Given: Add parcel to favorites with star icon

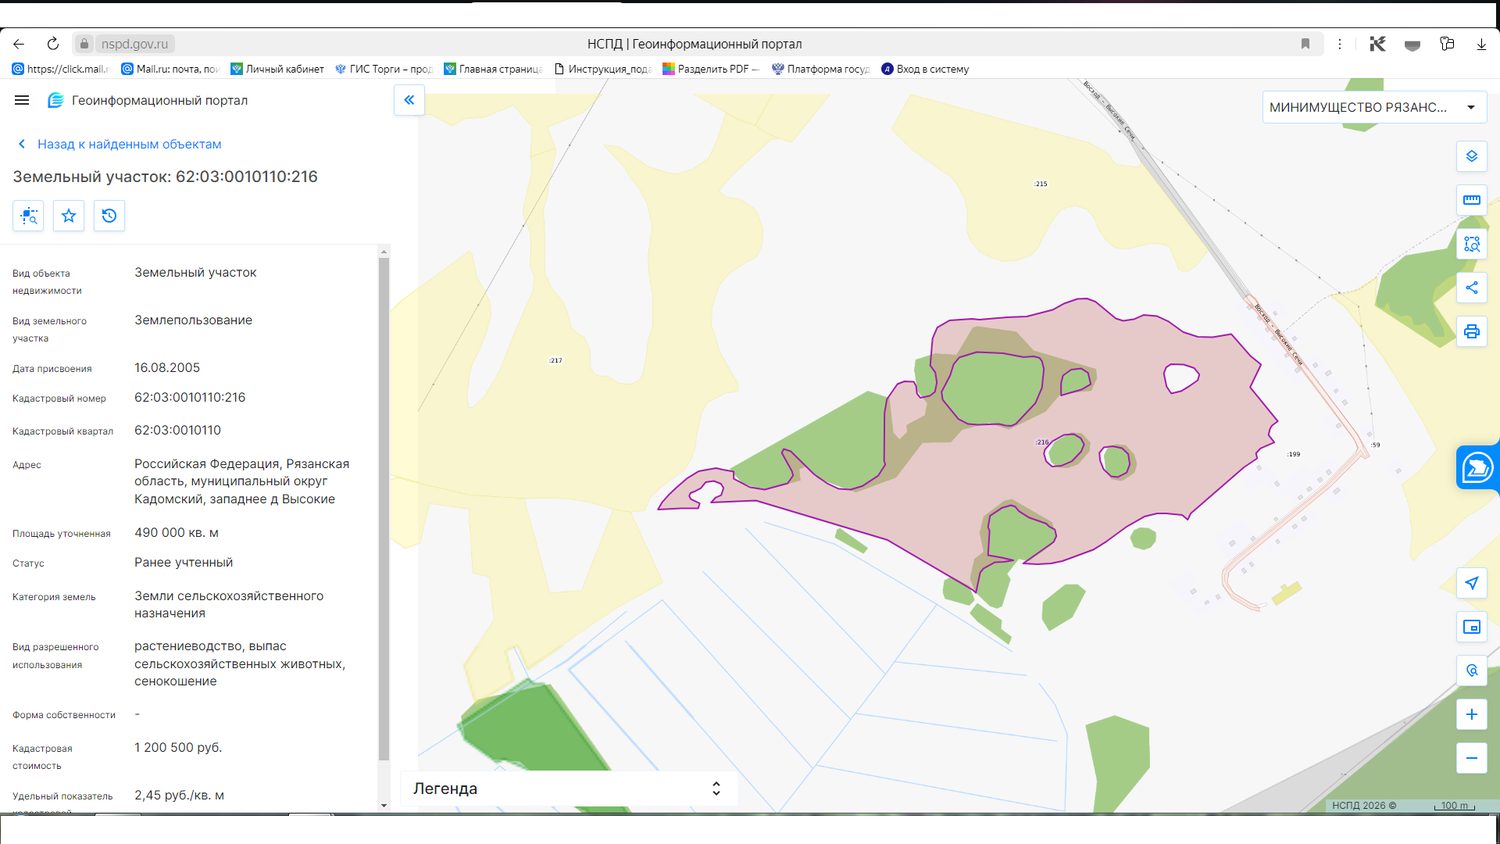Looking at the screenshot, I should coord(69,216).
